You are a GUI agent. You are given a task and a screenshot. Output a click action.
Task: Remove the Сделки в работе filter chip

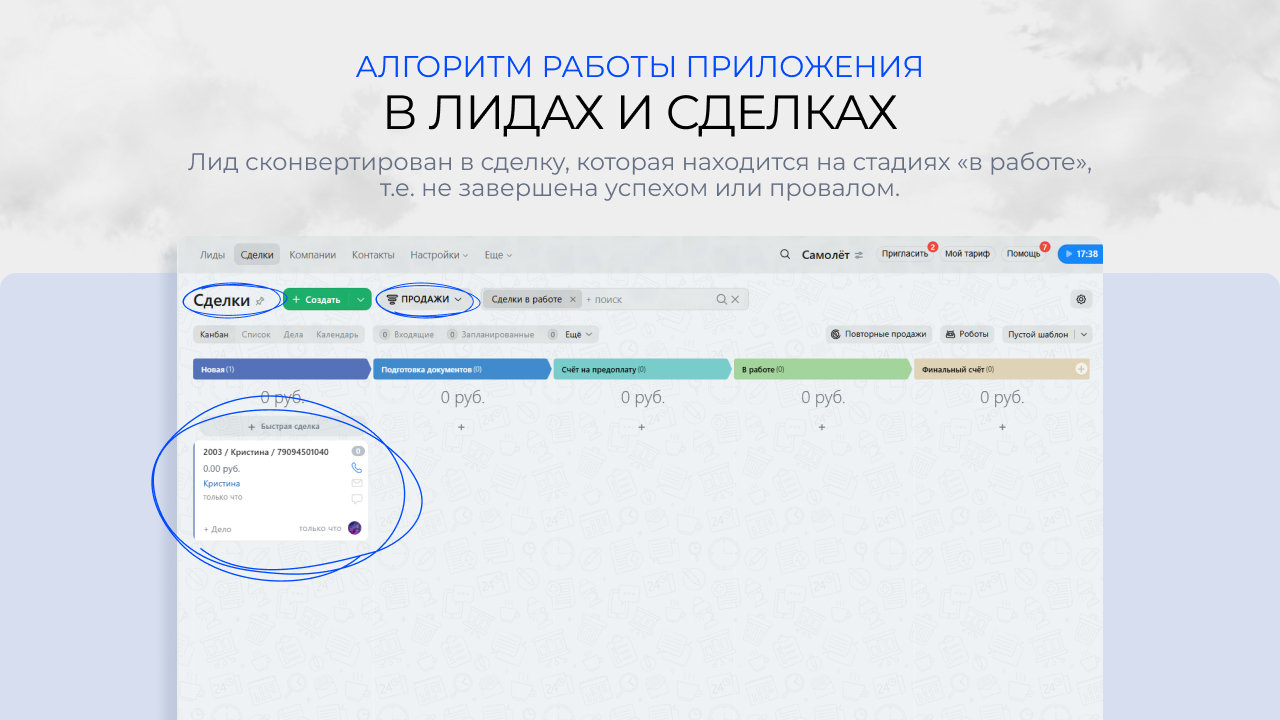tap(573, 299)
